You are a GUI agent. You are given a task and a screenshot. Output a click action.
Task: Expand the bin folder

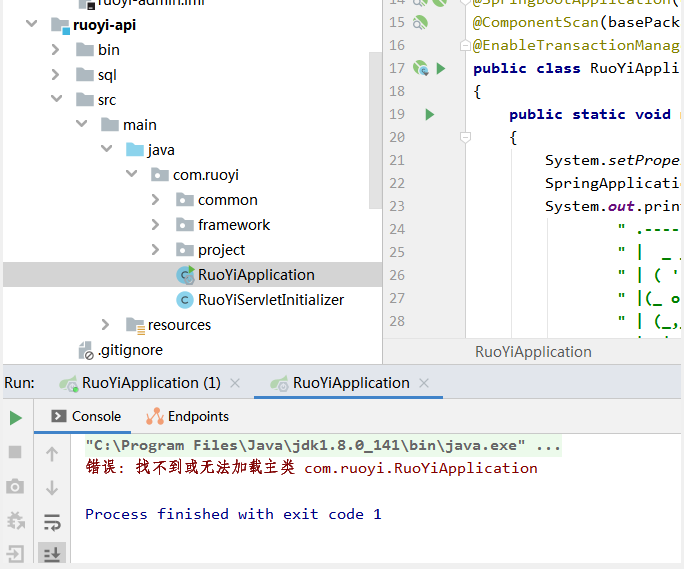pyautogui.click(x=55, y=50)
